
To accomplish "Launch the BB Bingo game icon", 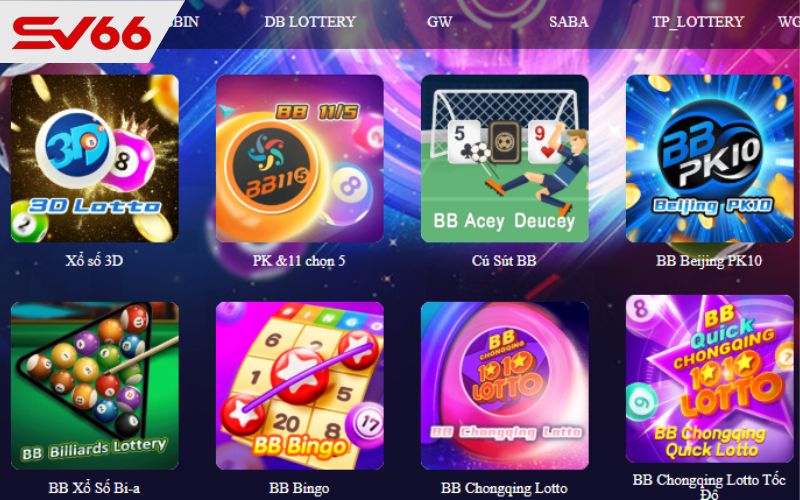I will pyautogui.click(x=299, y=385).
